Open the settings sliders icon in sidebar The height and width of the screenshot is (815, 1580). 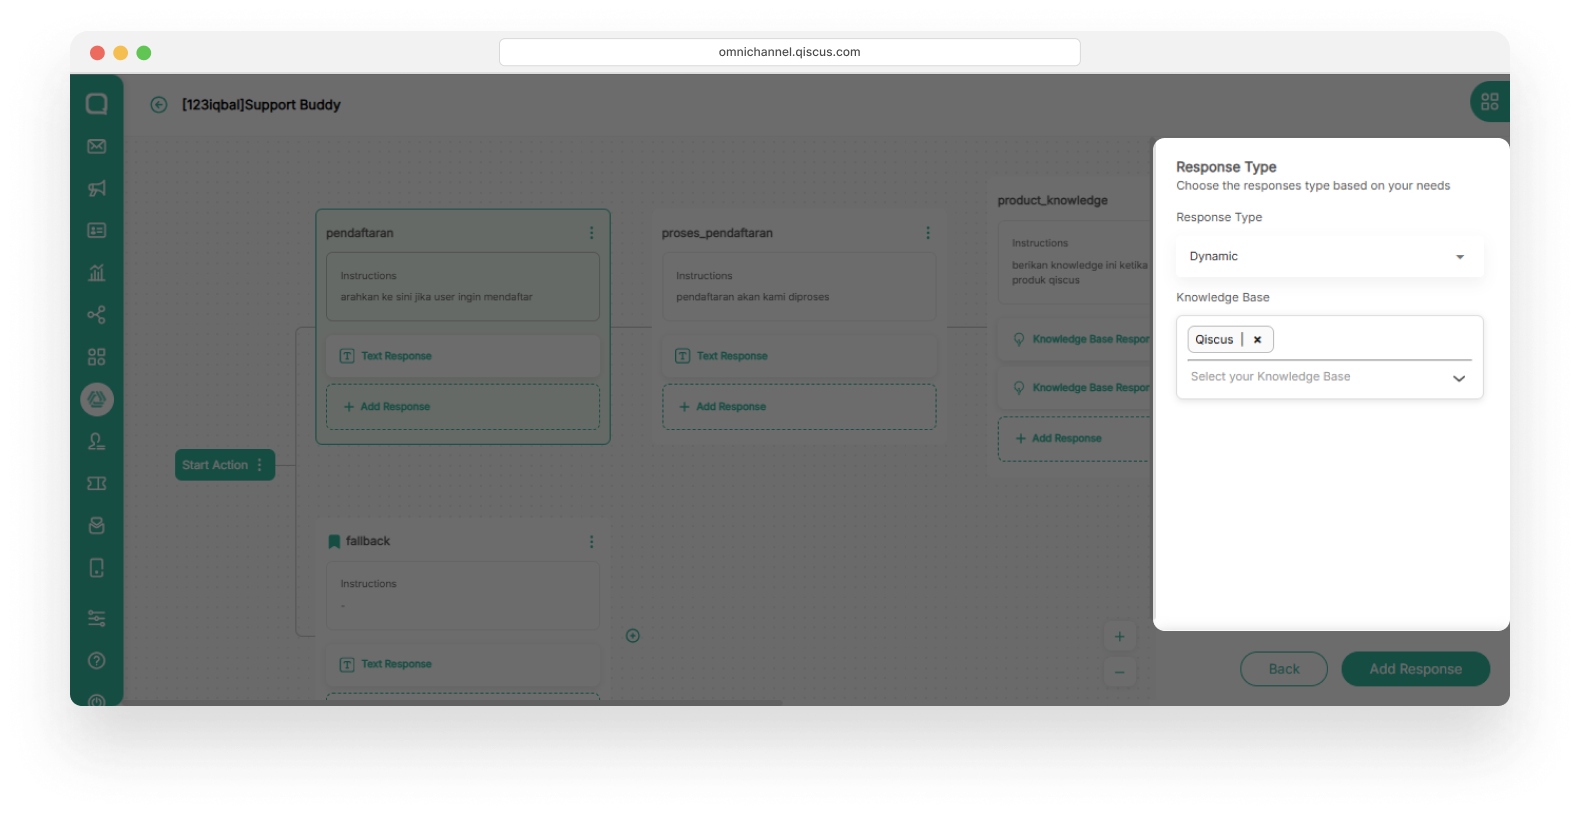coord(97,618)
